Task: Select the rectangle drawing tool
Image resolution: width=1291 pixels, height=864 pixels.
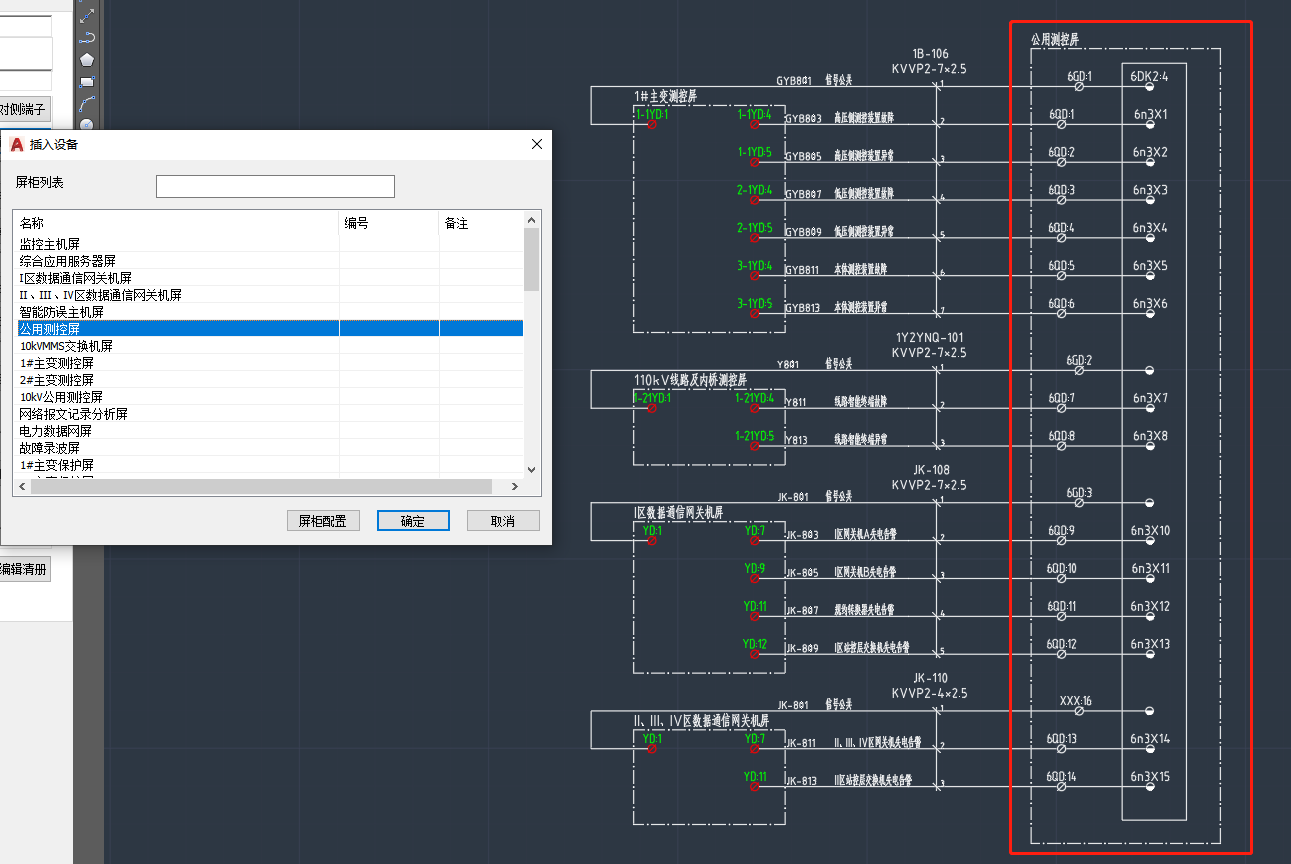Action: (x=87, y=82)
